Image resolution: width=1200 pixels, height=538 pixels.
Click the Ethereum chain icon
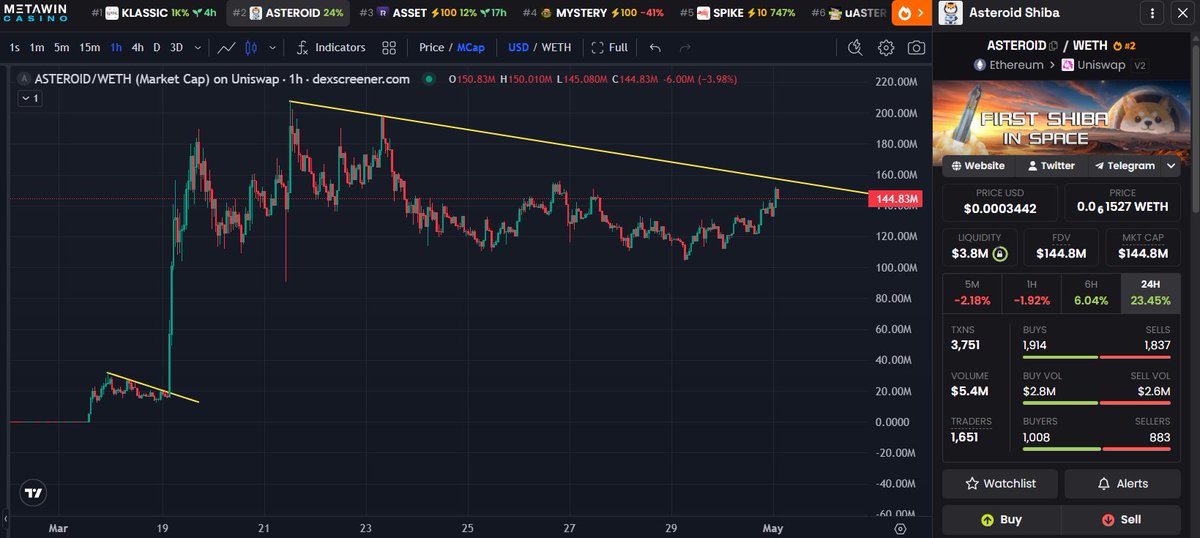(x=980, y=65)
